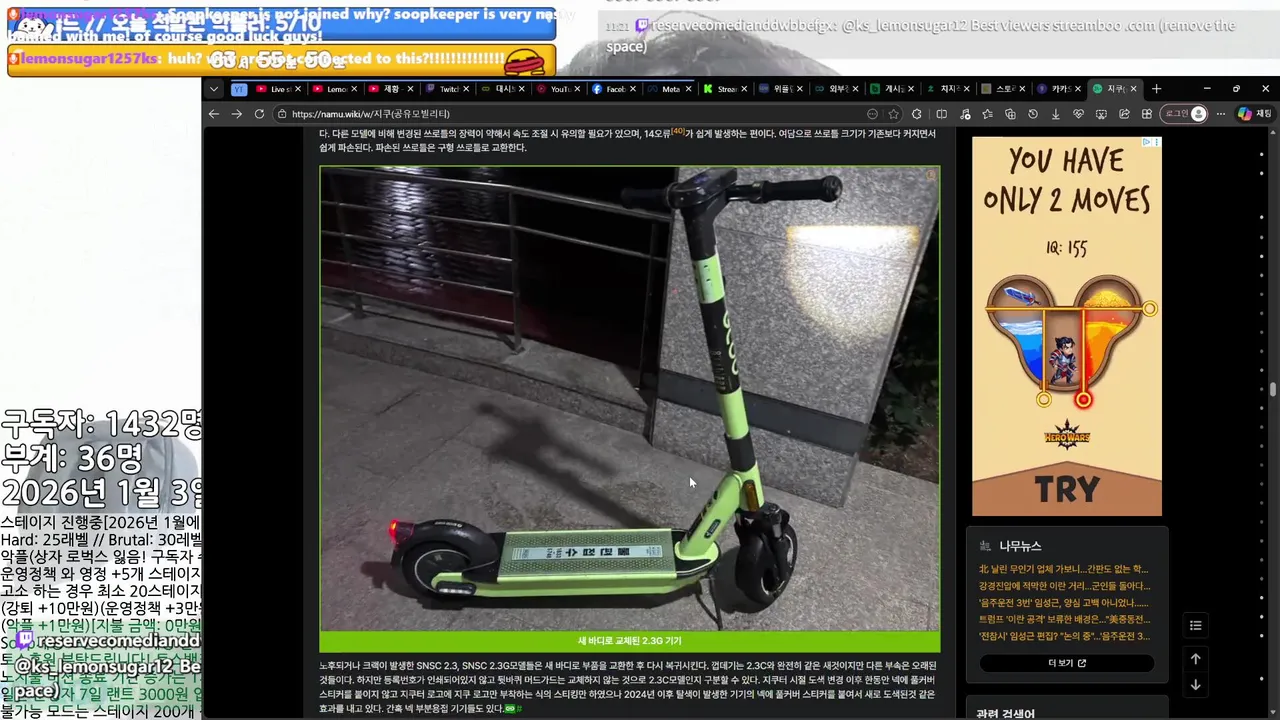Open the favorites list toolbar icon
The width and height of the screenshot is (1280, 720).
[x=987, y=114]
